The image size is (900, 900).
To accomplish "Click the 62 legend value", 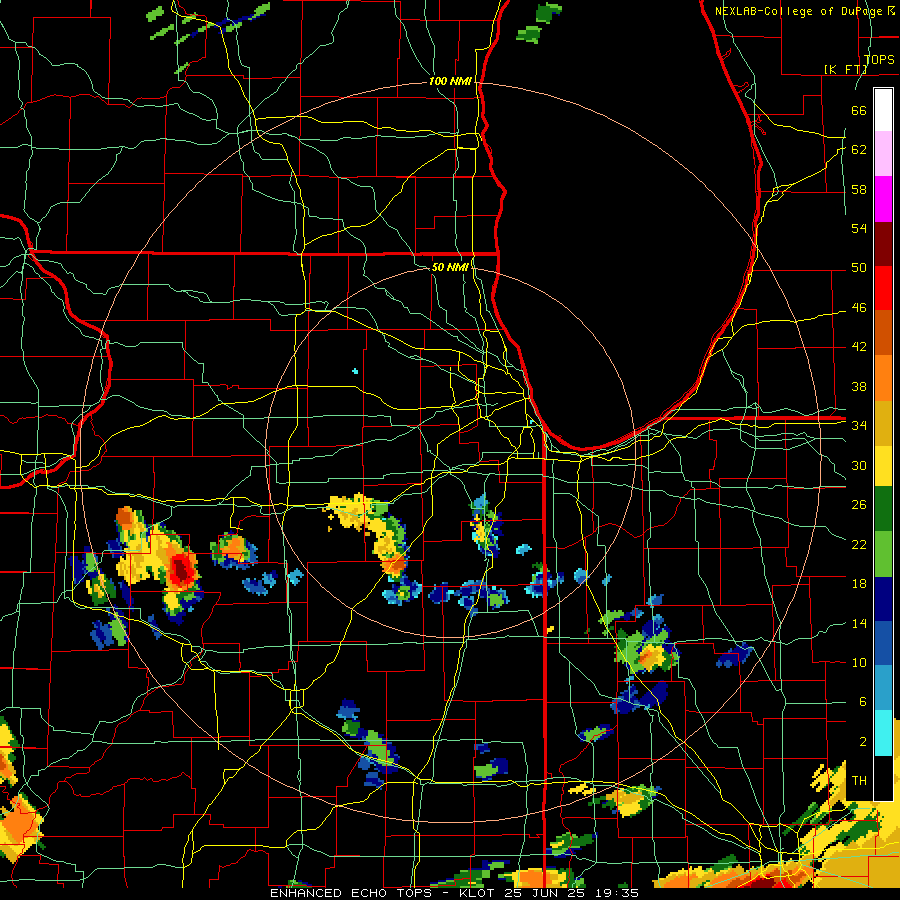I will [x=859, y=150].
